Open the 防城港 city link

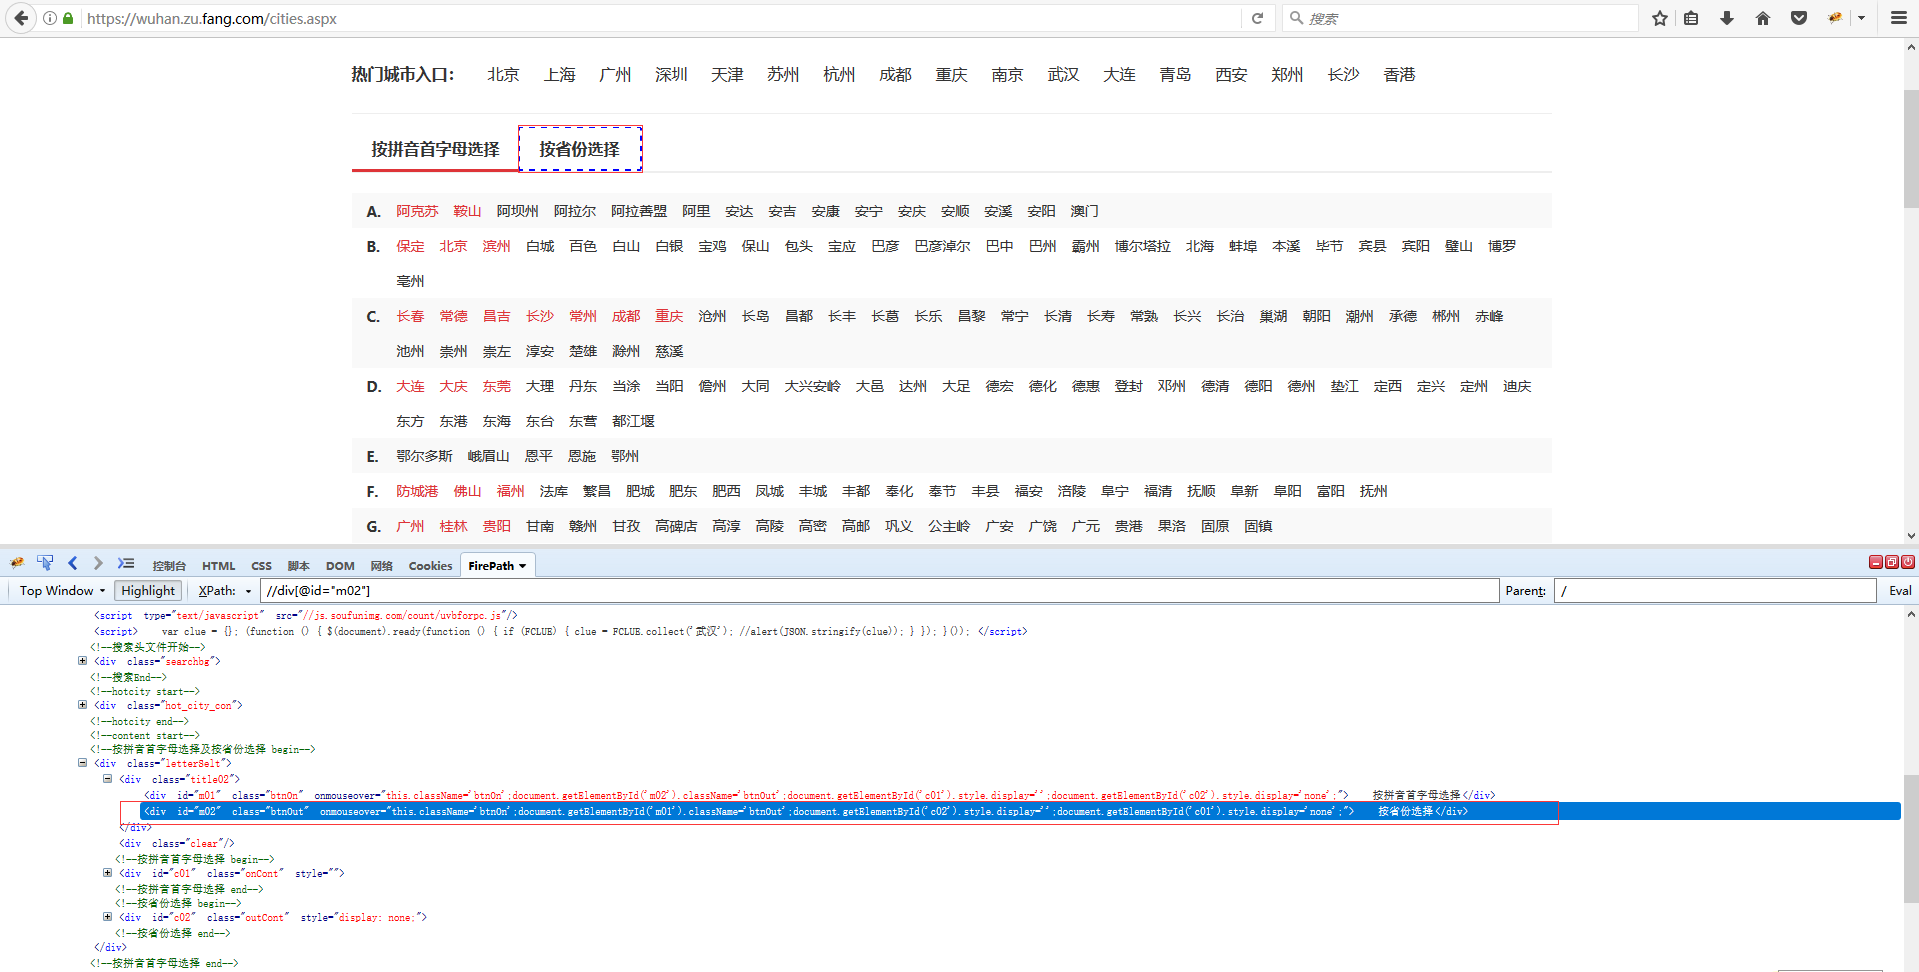click(417, 492)
